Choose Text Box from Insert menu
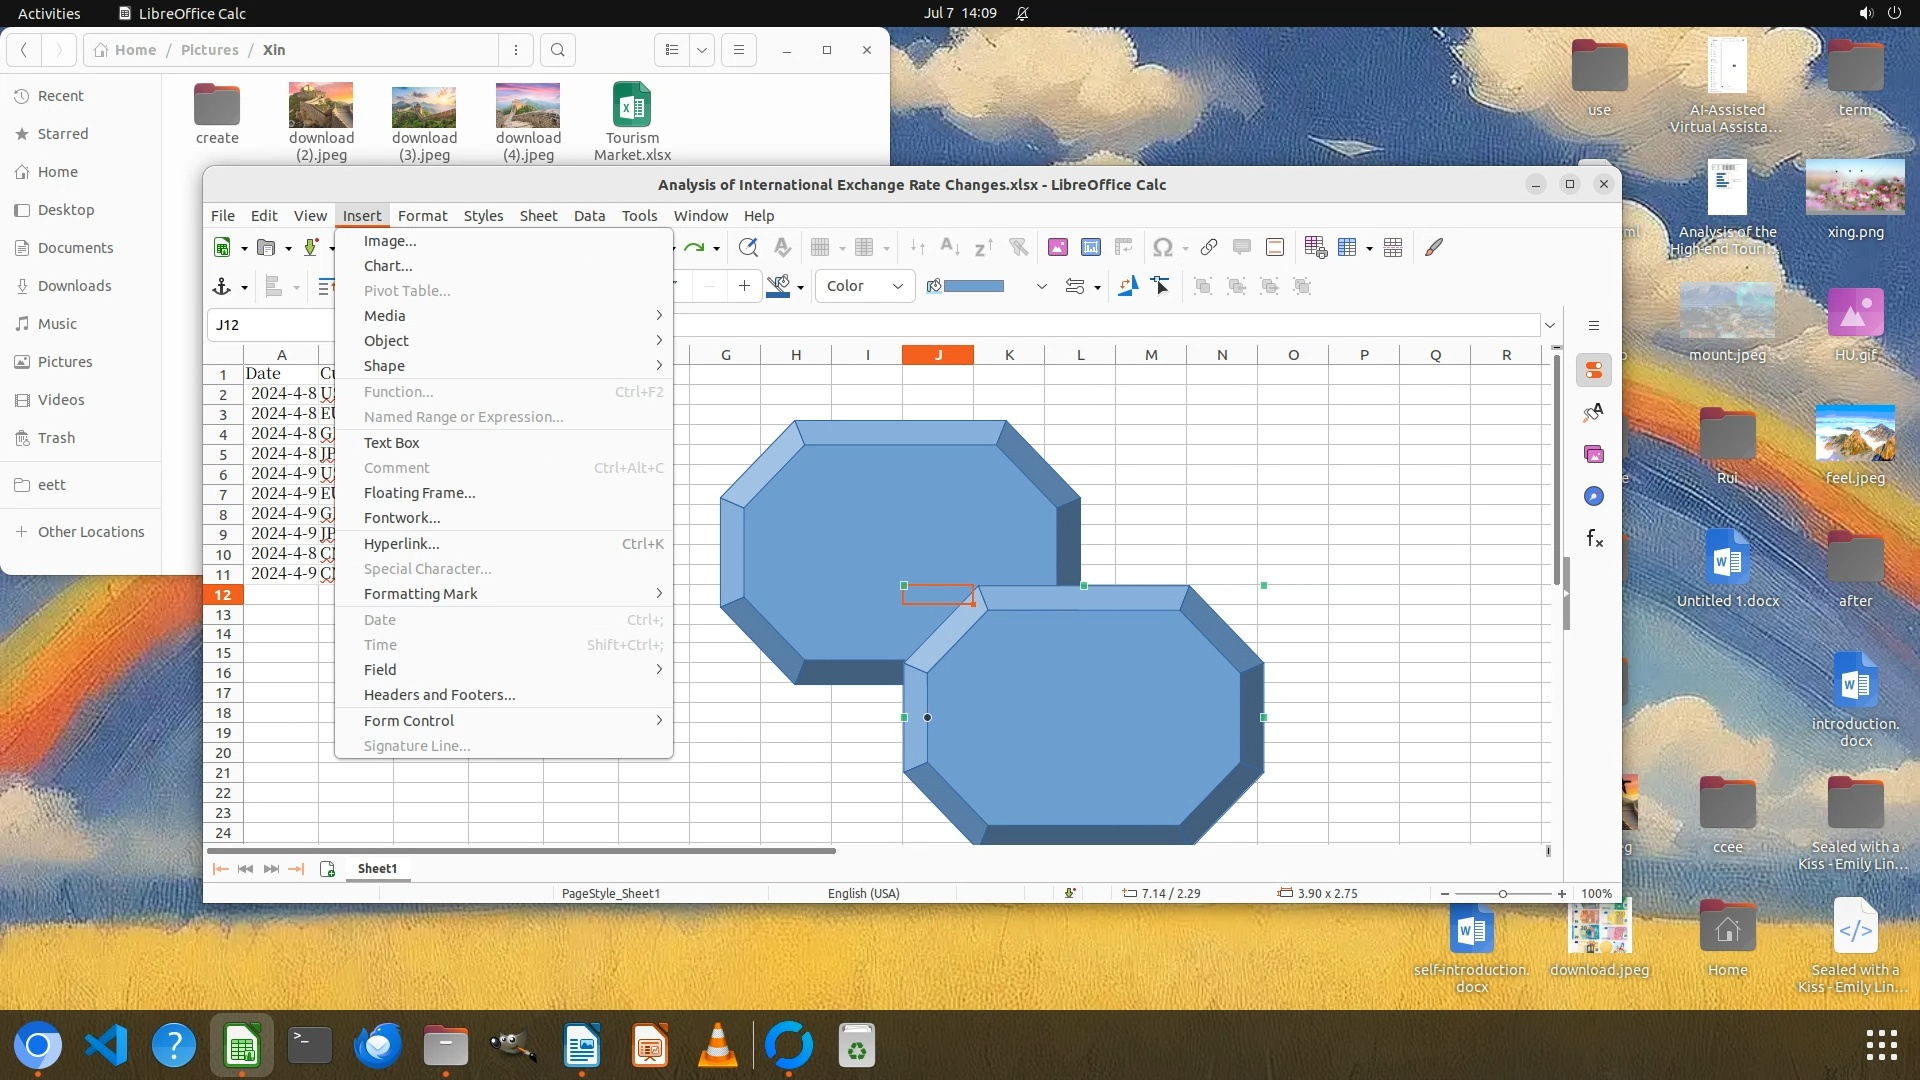The height and width of the screenshot is (1080, 1920). [391, 443]
